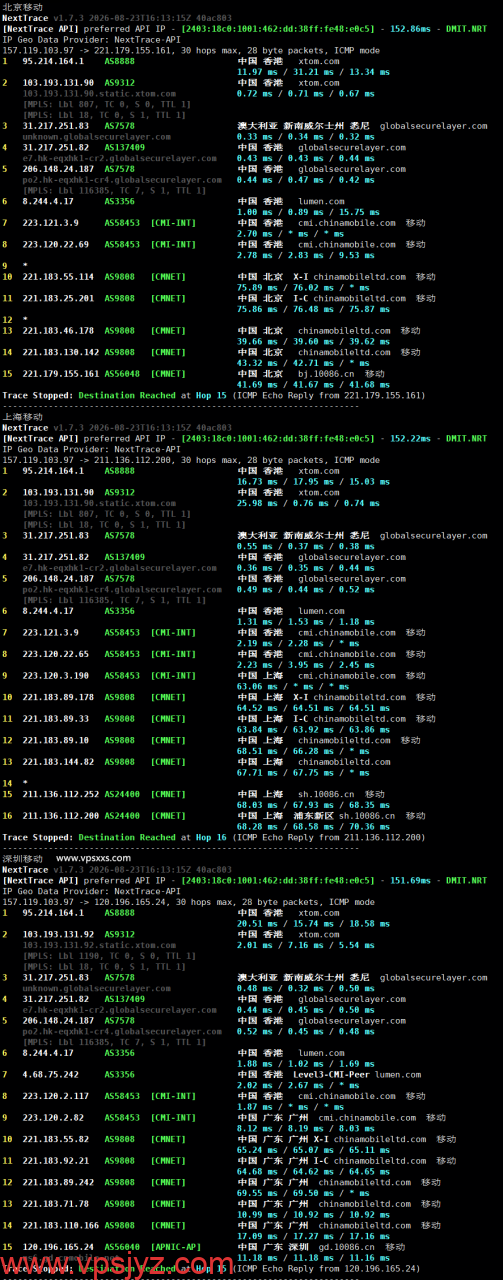Select IP address 221.183.55.82

[x=56, y=1139]
